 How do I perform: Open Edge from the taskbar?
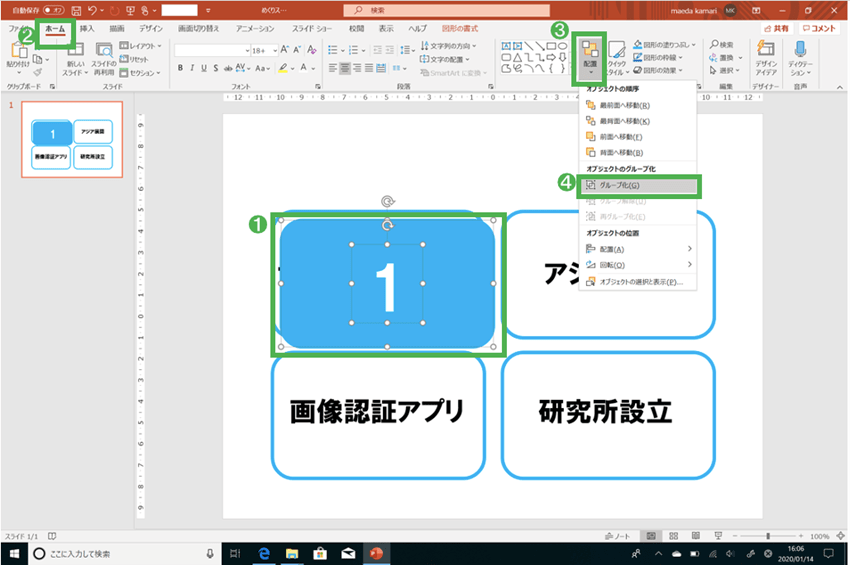263,554
